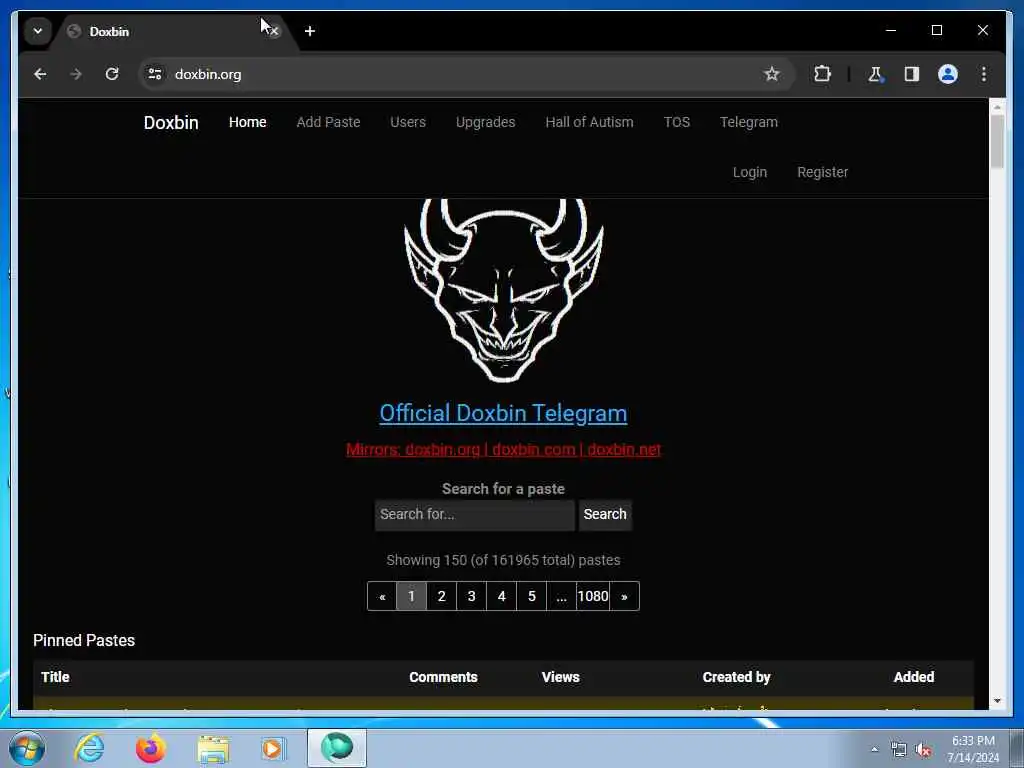
Task: Go to previous page with « button
Action: [382, 596]
